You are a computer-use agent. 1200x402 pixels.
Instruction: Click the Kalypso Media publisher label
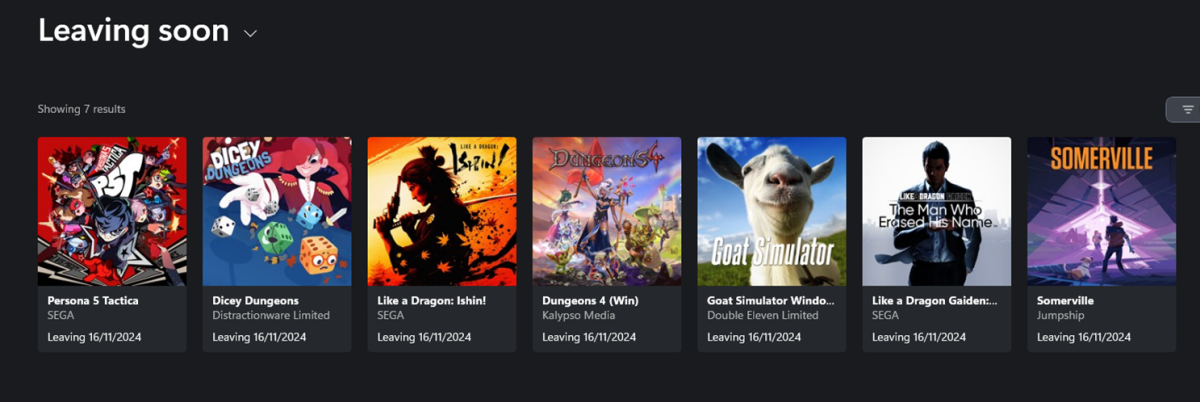(x=577, y=316)
